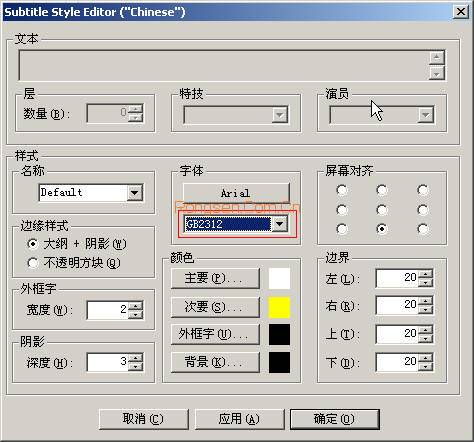Increase the 下(D) bottom margin spinner

point(425,358)
